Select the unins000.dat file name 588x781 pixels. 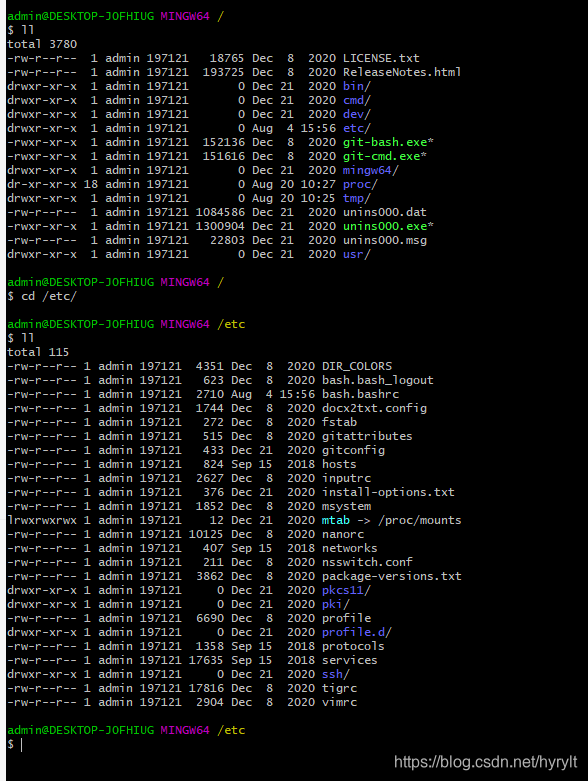tap(384, 212)
